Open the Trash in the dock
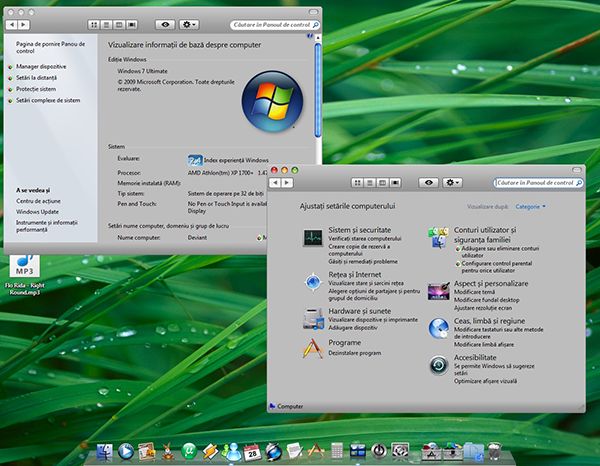Image resolution: width=600 pixels, height=466 pixels. 494,451
